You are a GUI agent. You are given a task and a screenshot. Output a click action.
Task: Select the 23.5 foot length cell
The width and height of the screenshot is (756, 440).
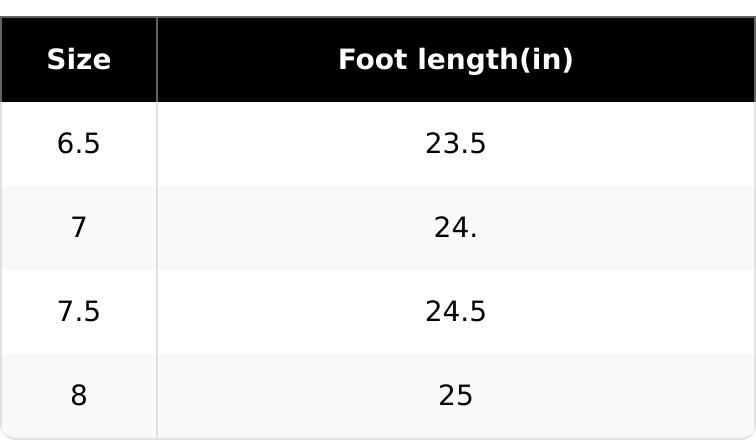pyautogui.click(x=455, y=144)
